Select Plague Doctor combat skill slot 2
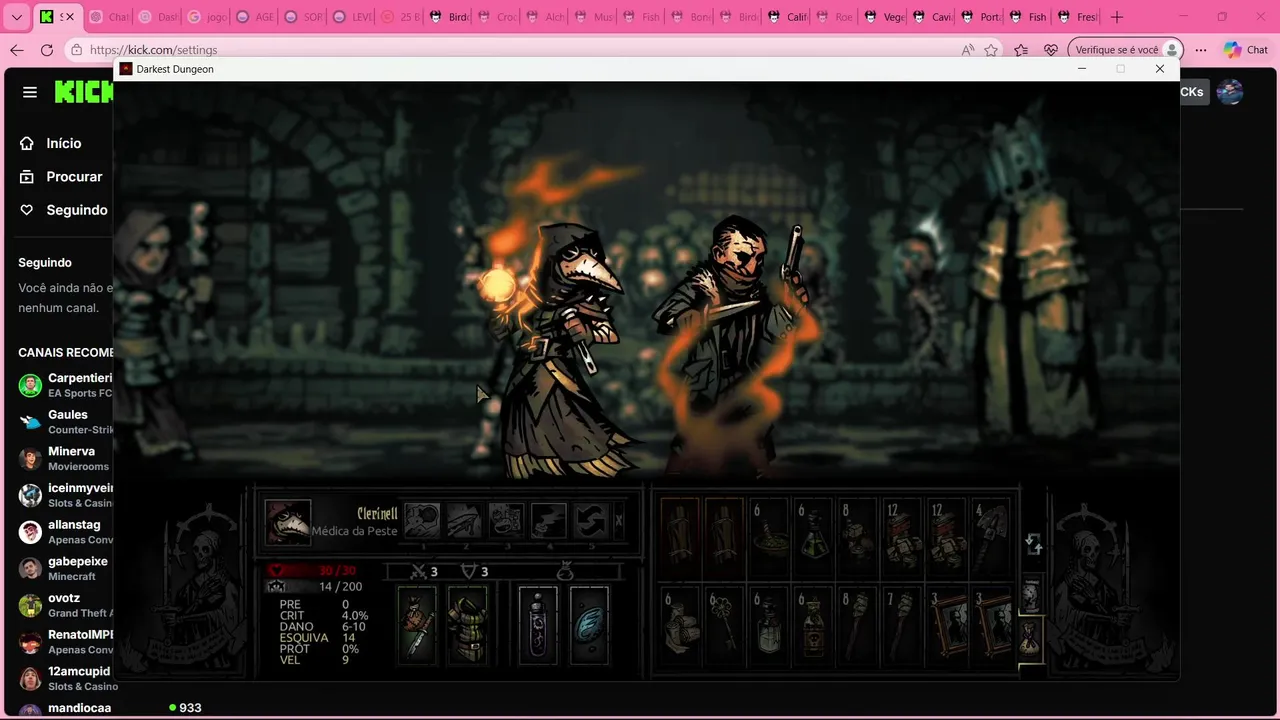This screenshot has height=720, width=1280. coord(464,521)
